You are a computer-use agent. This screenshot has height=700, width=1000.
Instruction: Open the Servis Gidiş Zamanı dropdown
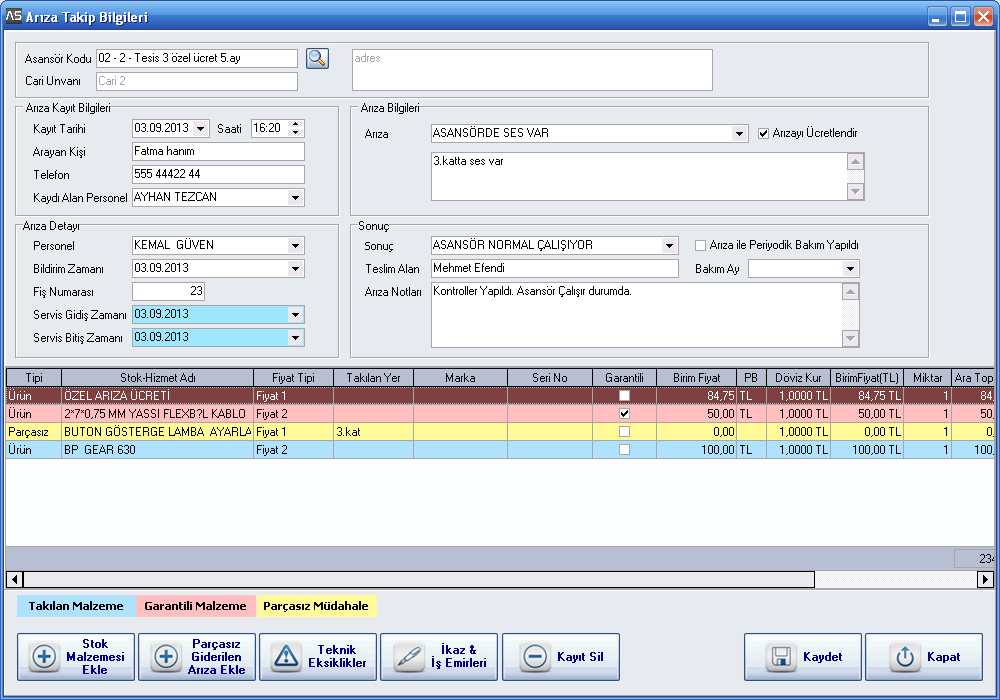[x=295, y=314]
